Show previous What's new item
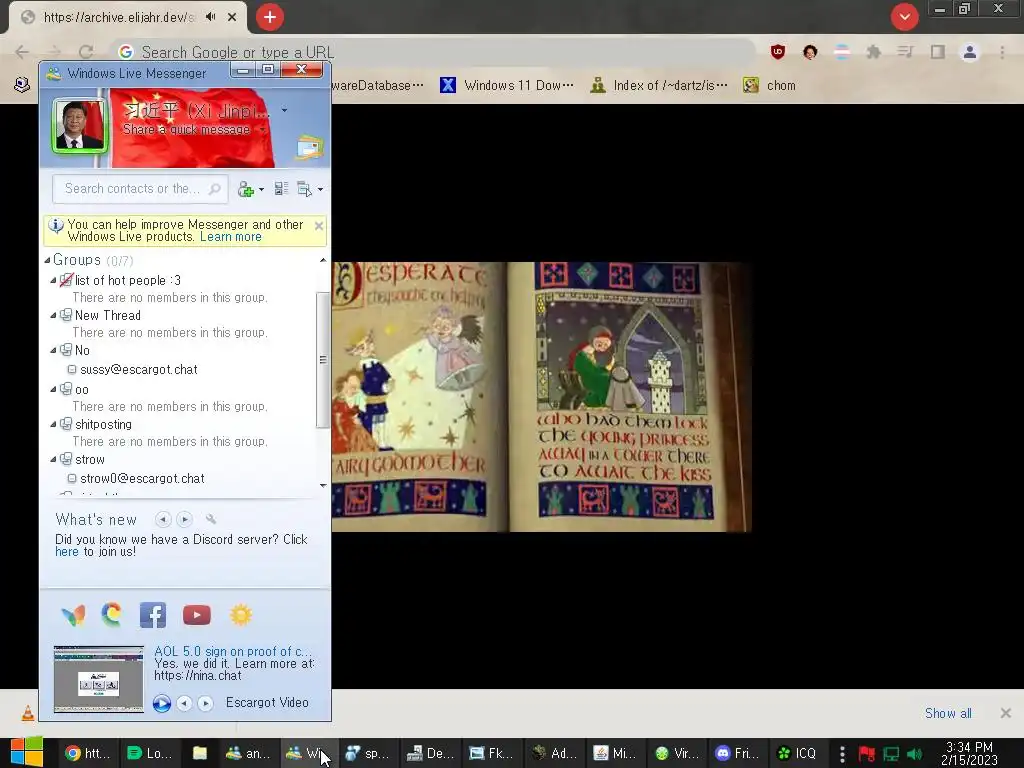The height and width of the screenshot is (768, 1024). (x=163, y=519)
